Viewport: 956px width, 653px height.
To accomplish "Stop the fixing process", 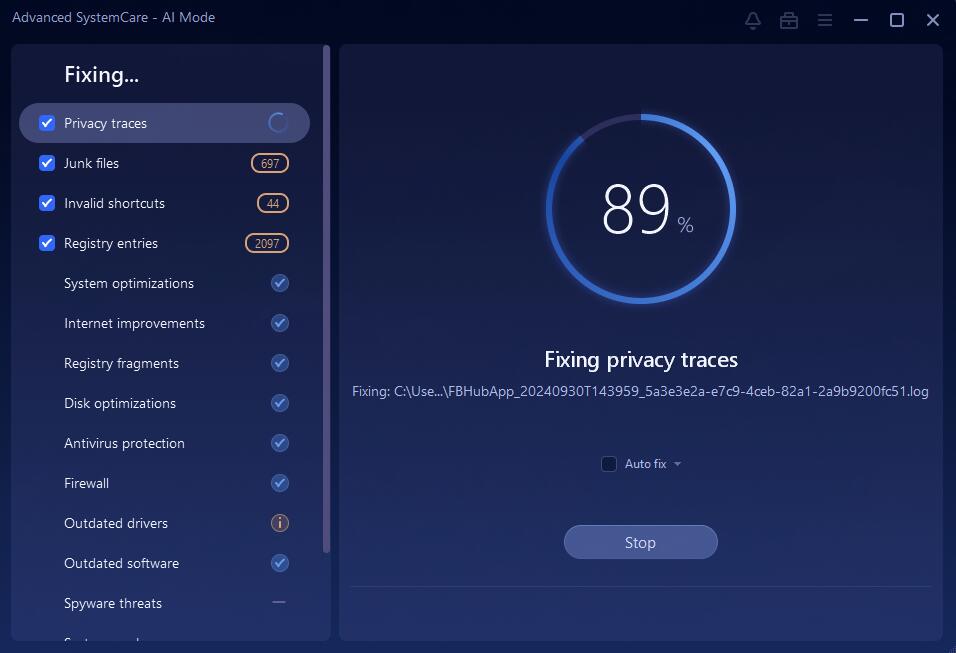I will pyautogui.click(x=640, y=542).
